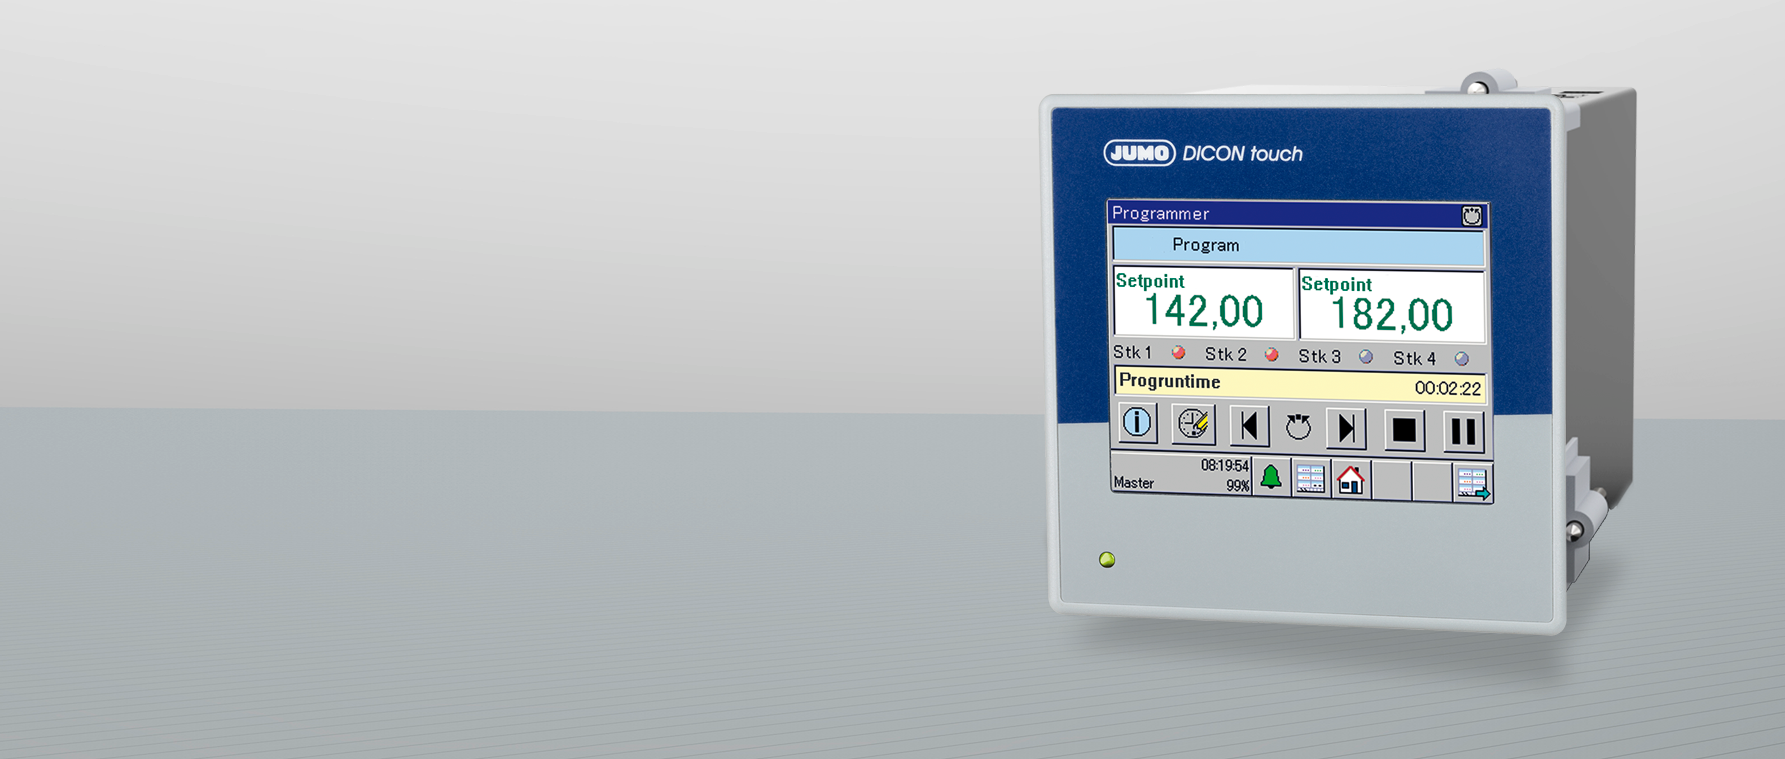
Task: Open the device menu grid icon
Action: coord(1310,479)
